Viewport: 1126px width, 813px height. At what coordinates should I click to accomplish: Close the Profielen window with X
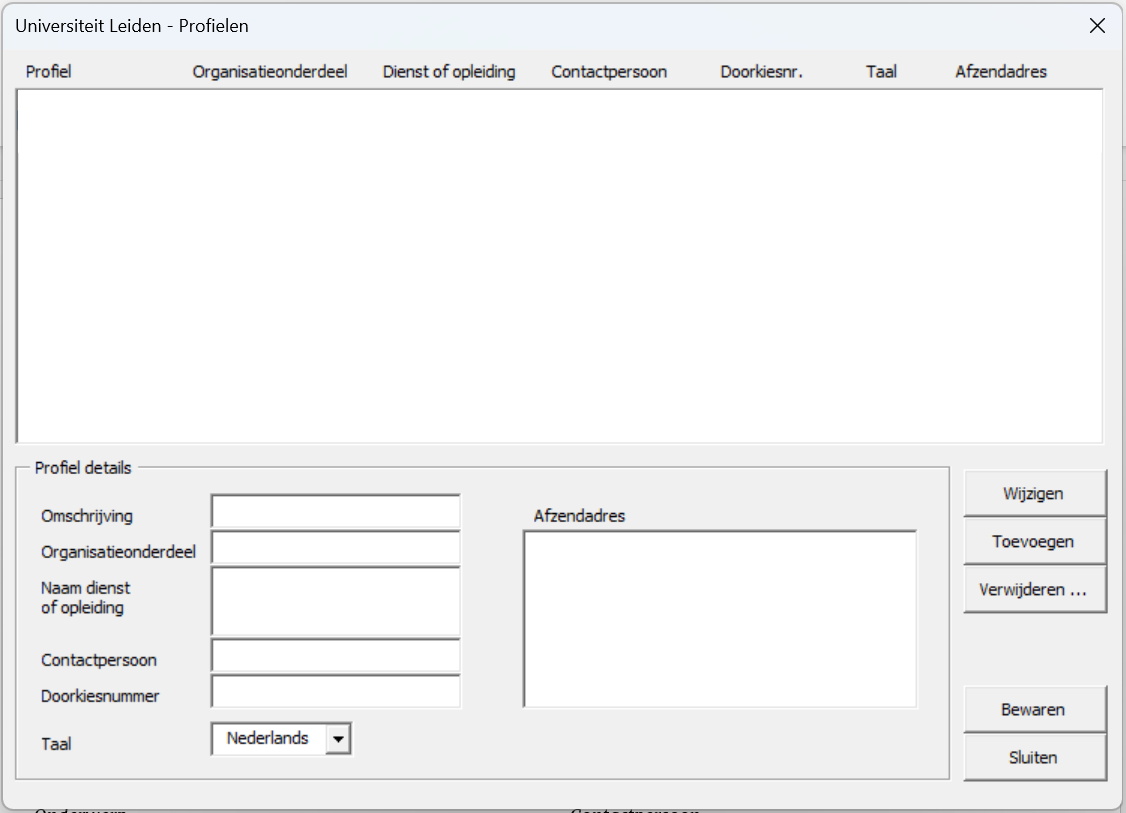coord(1097,26)
